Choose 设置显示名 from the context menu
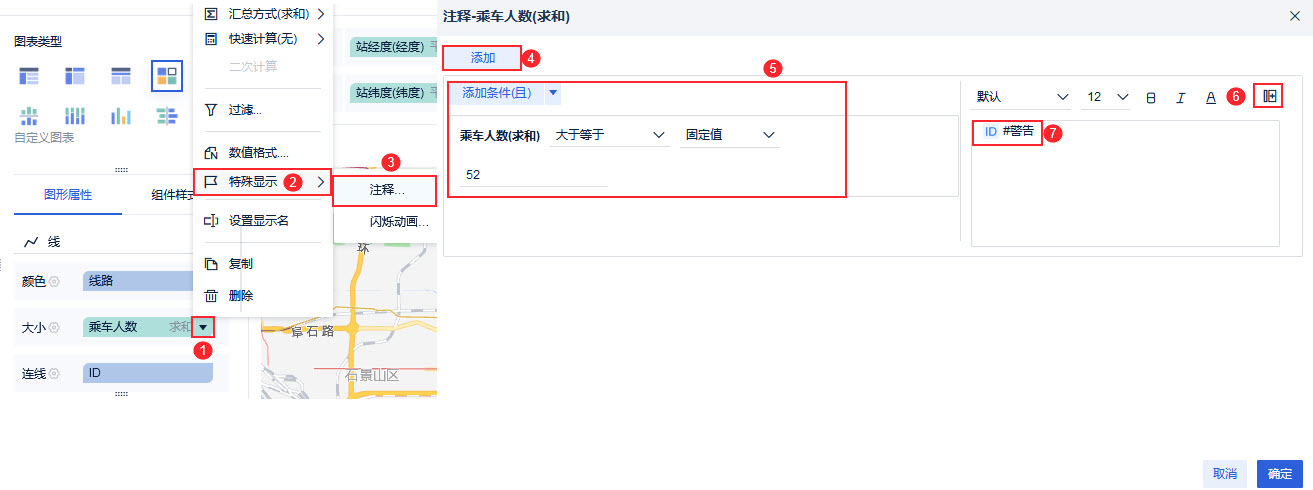1313x490 pixels. coord(263,221)
